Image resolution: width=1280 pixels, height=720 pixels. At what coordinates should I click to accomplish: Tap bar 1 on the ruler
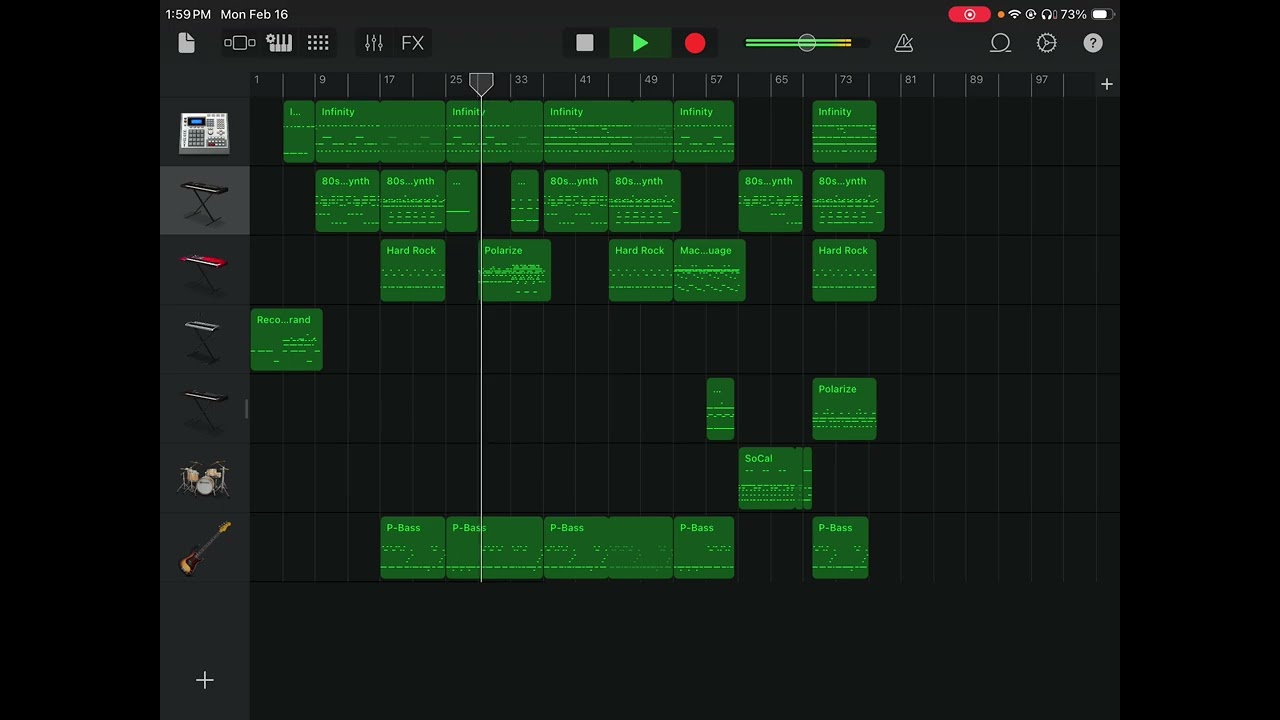[256, 80]
